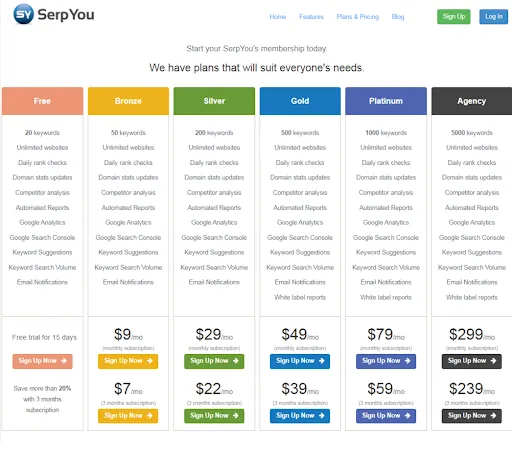Click the SerpYou logo icon

(x=23, y=14)
